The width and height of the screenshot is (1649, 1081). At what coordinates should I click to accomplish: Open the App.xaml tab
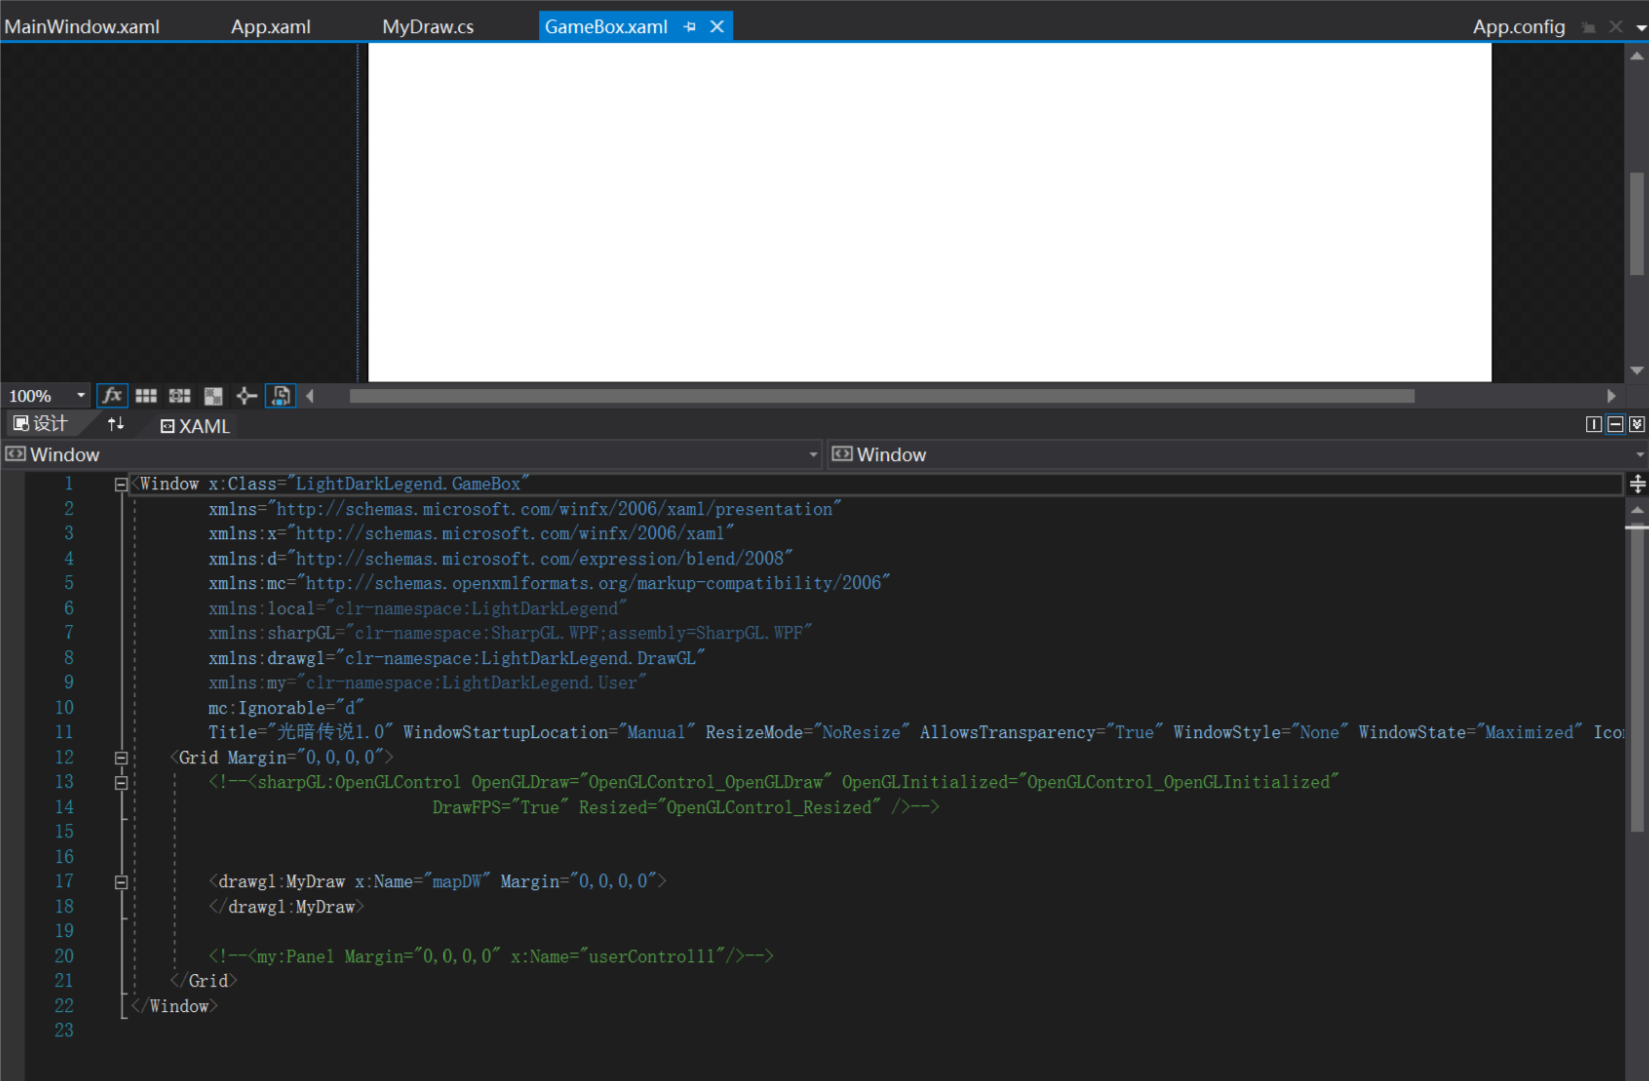pyautogui.click(x=271, y=27)
